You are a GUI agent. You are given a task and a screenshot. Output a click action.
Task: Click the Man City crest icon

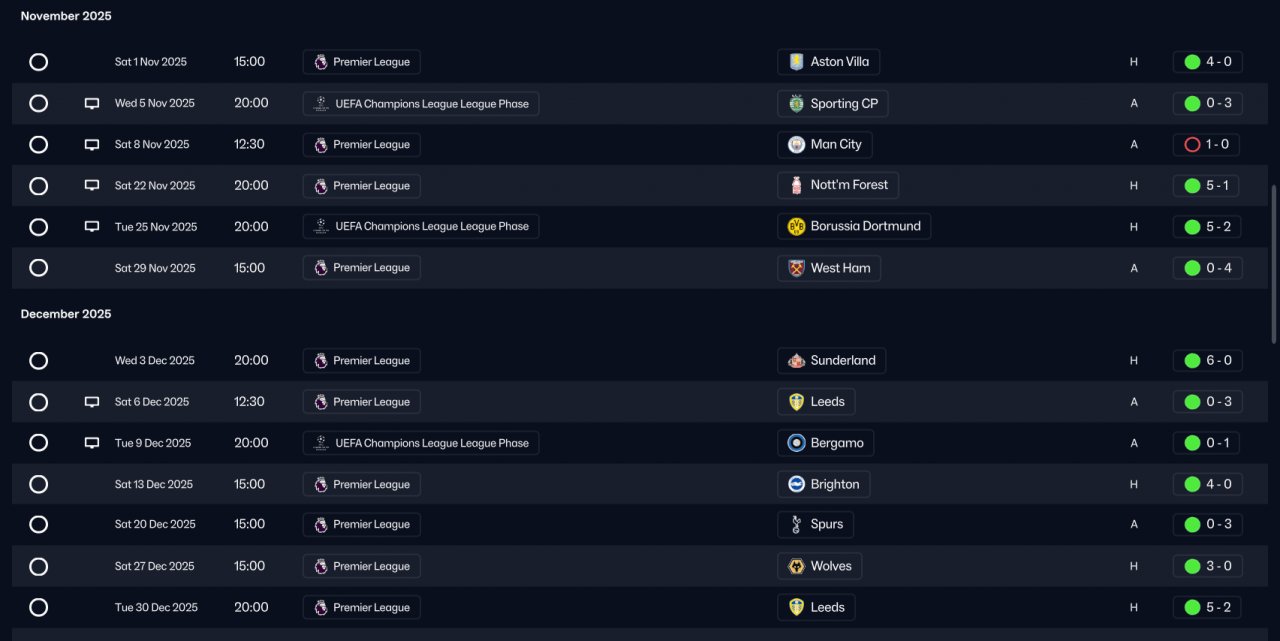(x=796, y=144)
